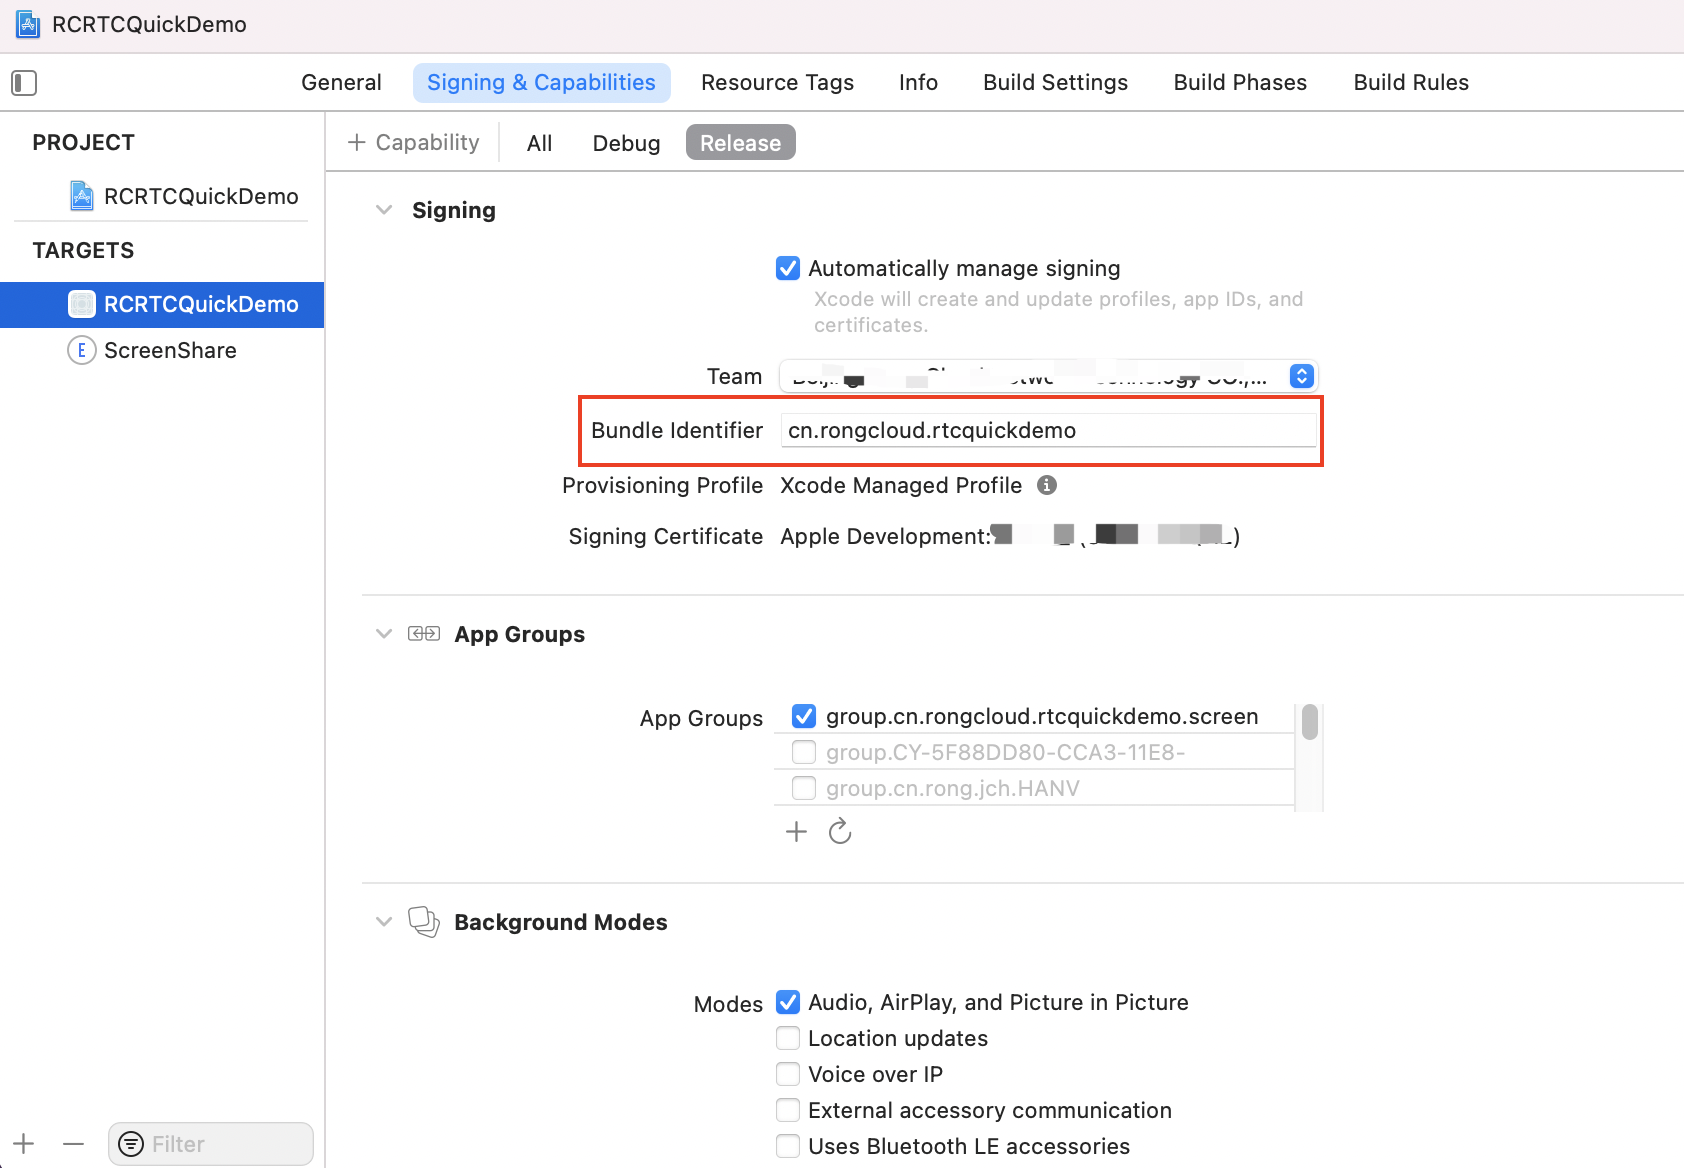This screenshot has height=1168, width=1684.
Task: Open the Team dropdown menu
Action: point(1301,376)
